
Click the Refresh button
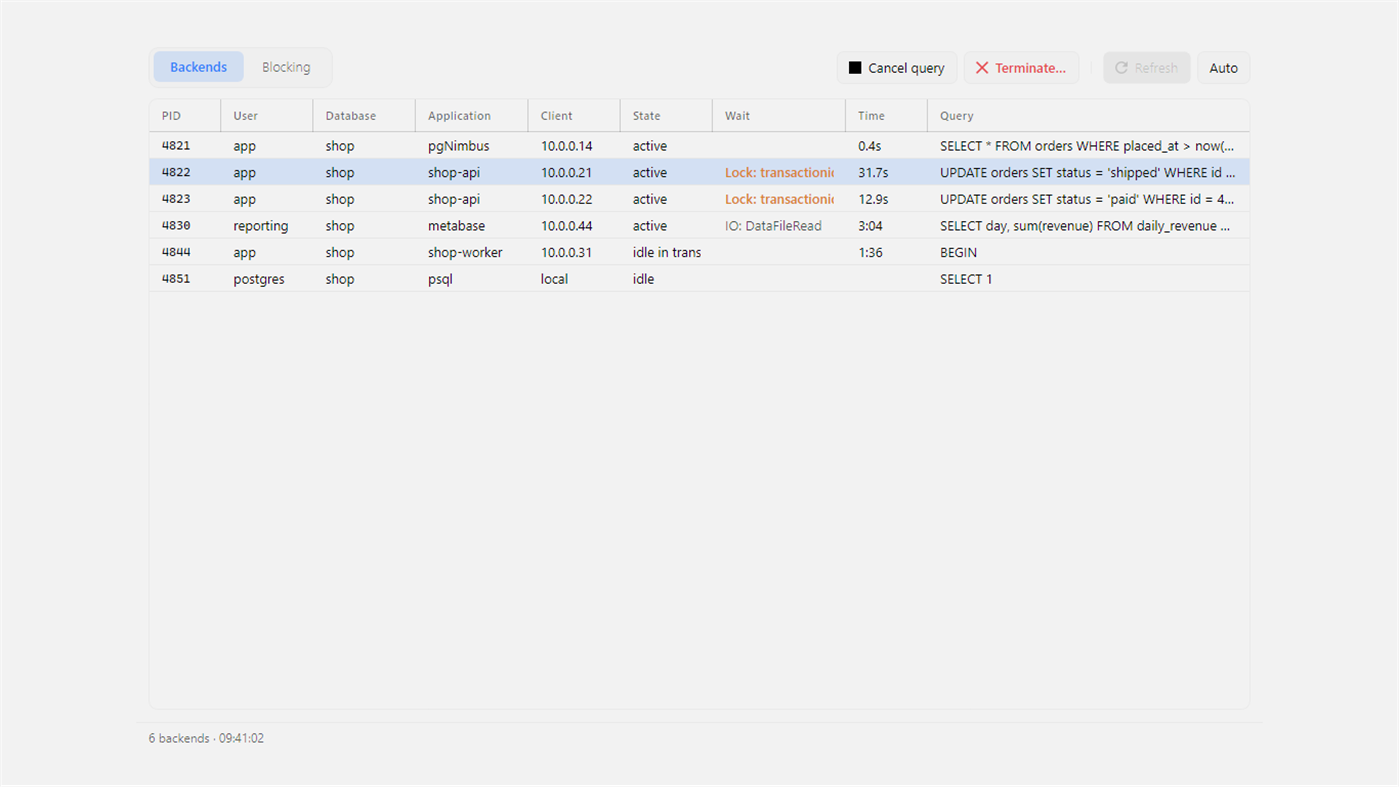tap(1147, 68)
